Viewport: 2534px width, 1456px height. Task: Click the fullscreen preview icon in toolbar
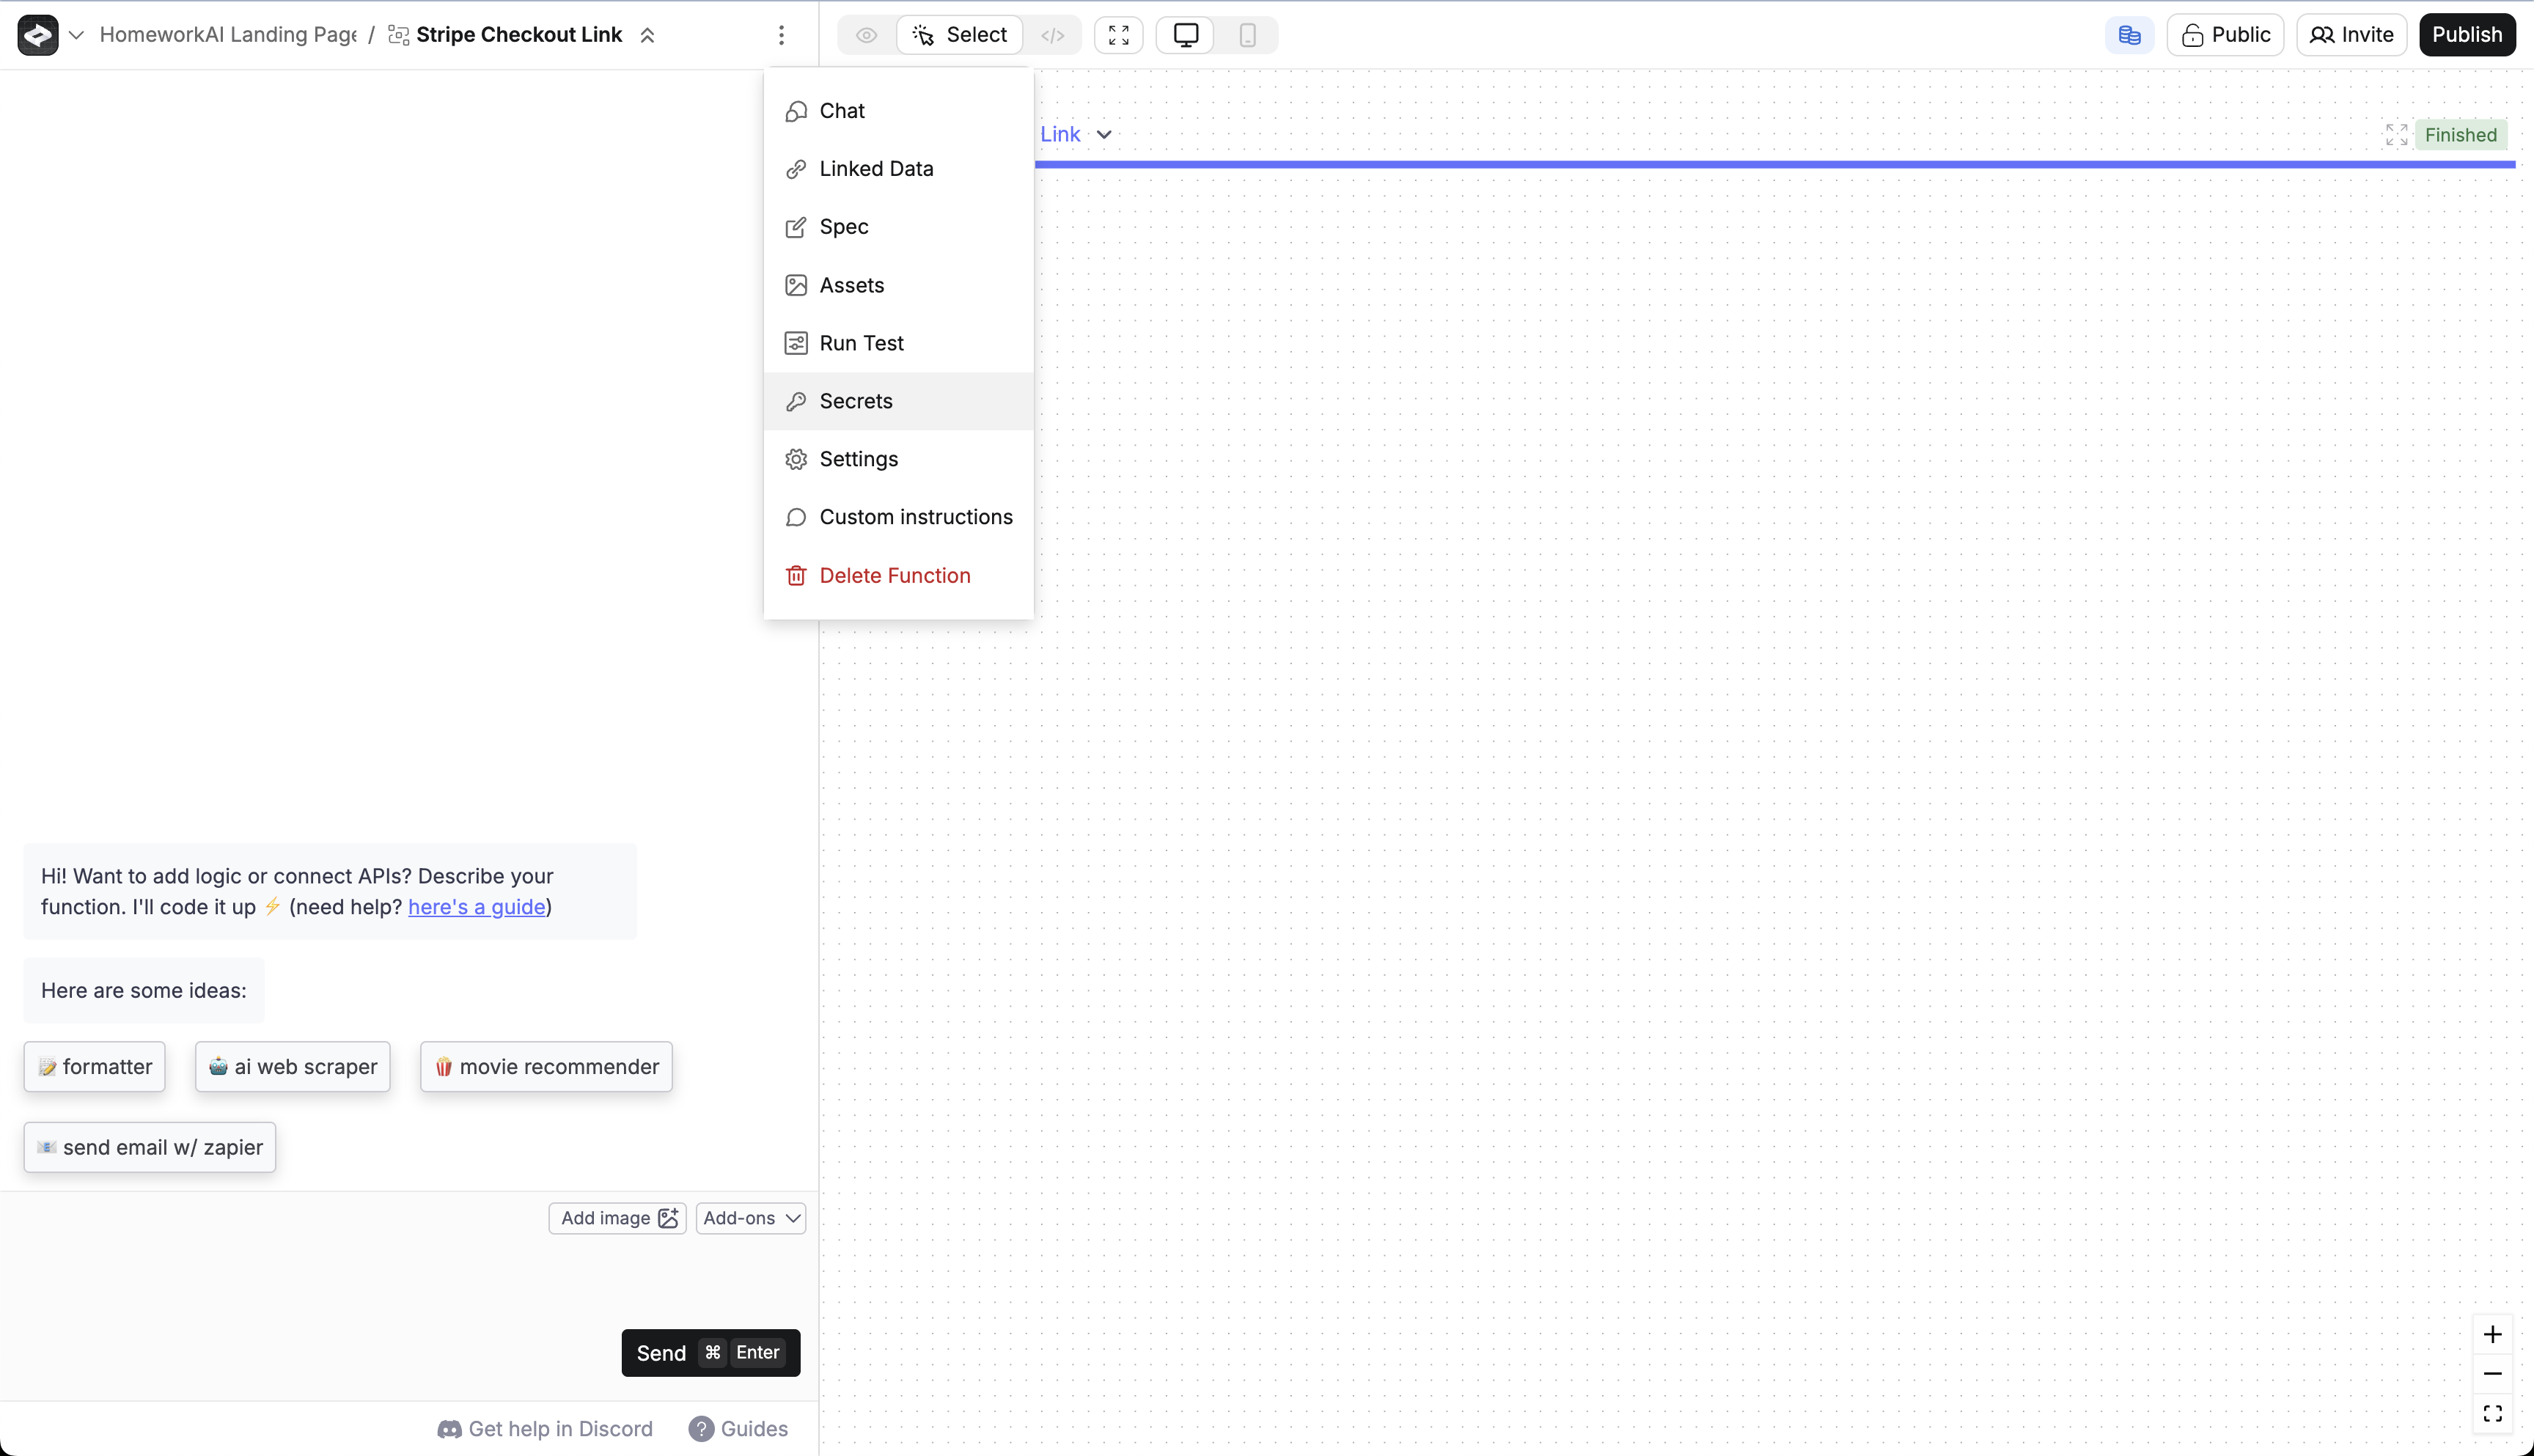pos(1118,35)
